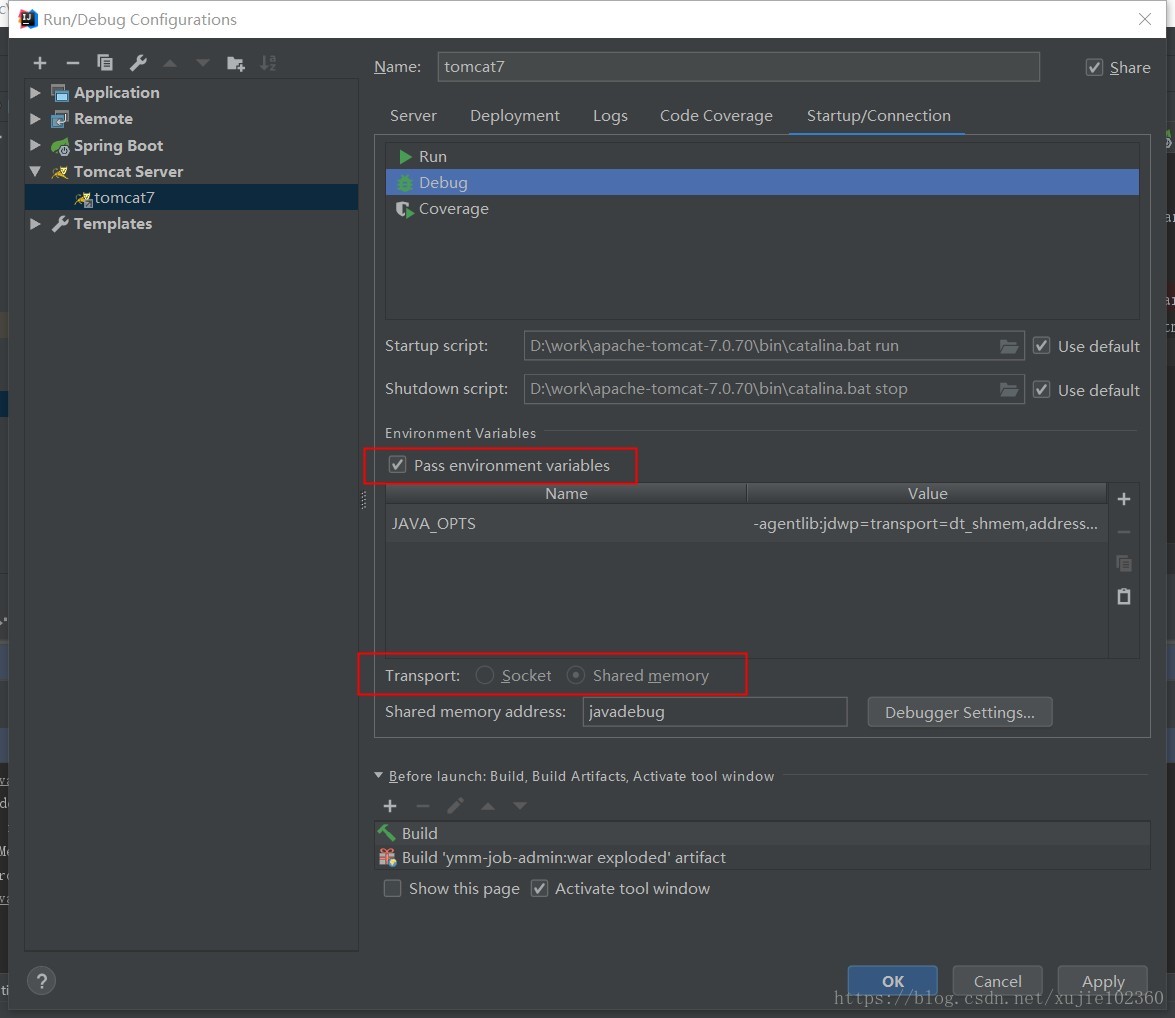This screenshot has height=1018, width=1175.
Task: Browse for Shutdown script folder icon
Action: click(1009, 390)
